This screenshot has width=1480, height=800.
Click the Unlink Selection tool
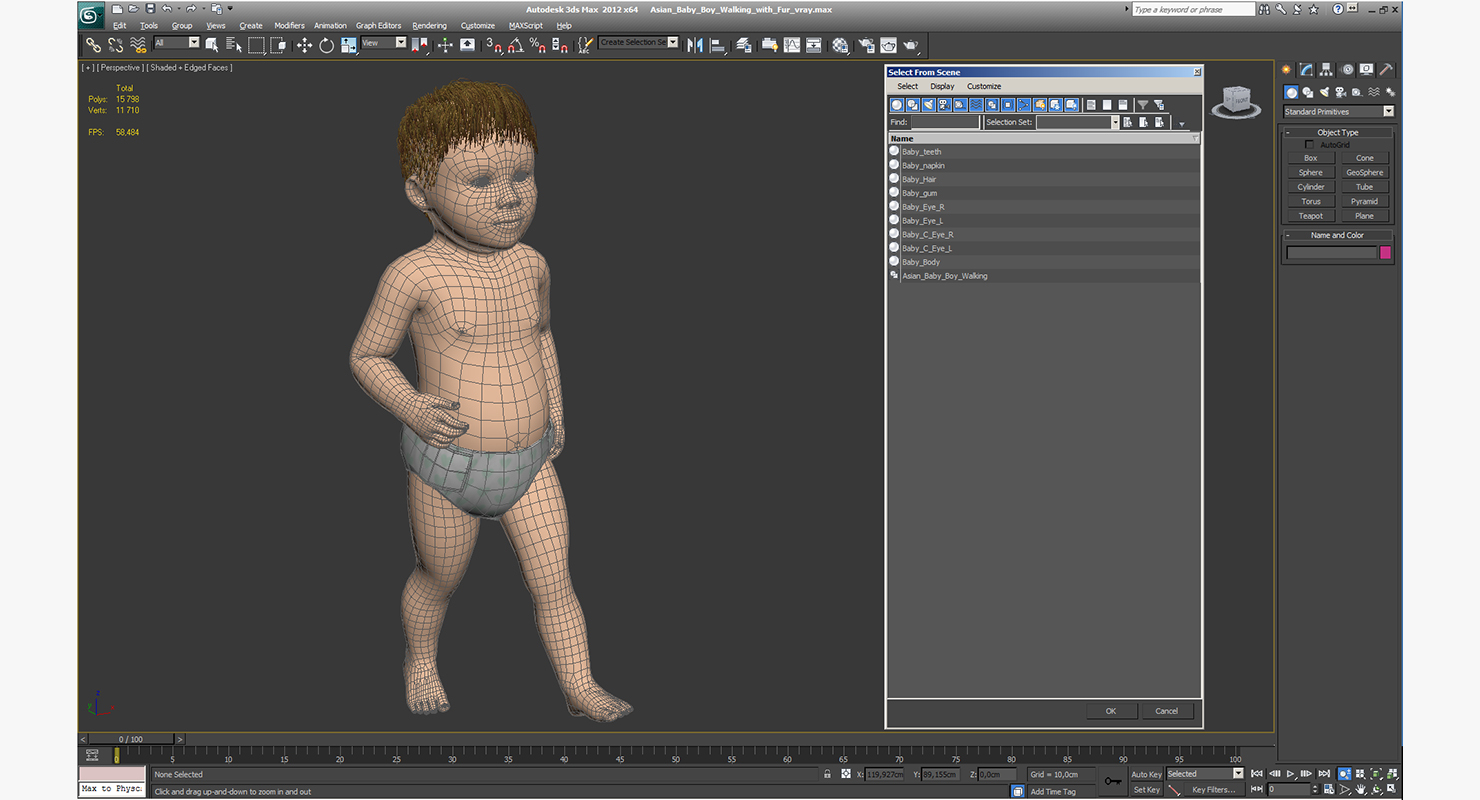point(116,45)
